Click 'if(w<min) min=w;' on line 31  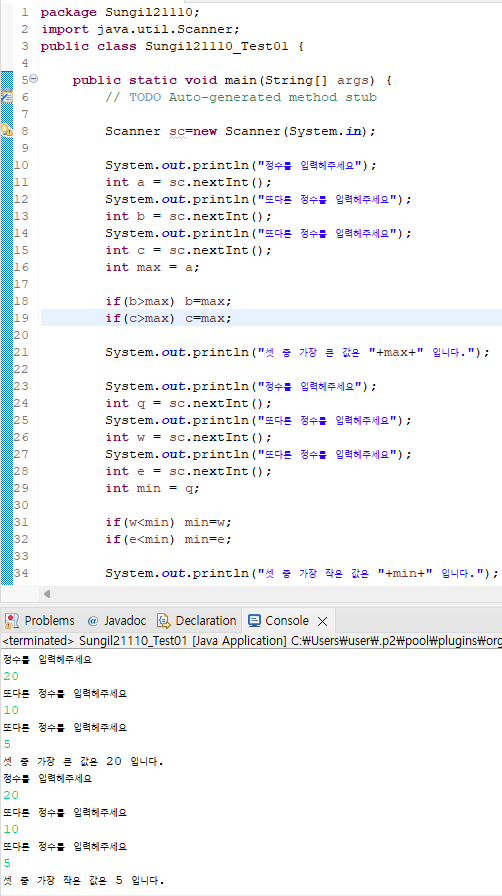[x=169, y=522]
